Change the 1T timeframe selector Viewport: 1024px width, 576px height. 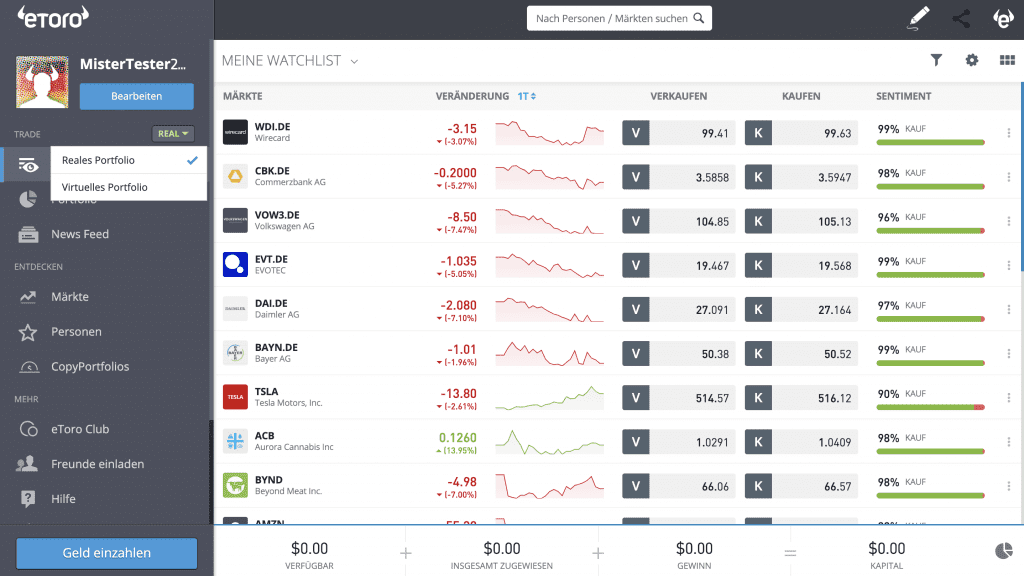pos(527,96)
